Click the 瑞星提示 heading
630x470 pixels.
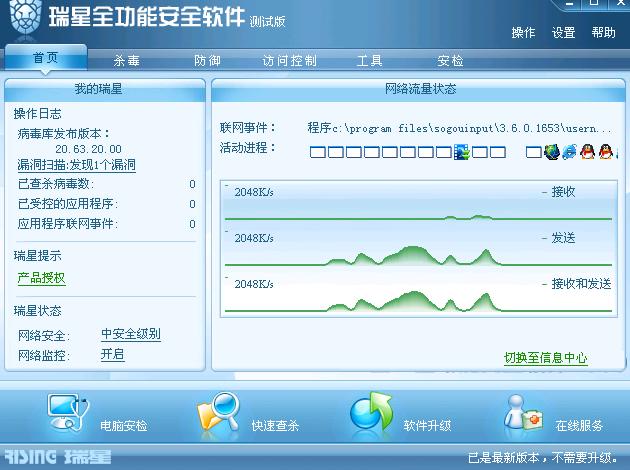(x=37, y=255)
